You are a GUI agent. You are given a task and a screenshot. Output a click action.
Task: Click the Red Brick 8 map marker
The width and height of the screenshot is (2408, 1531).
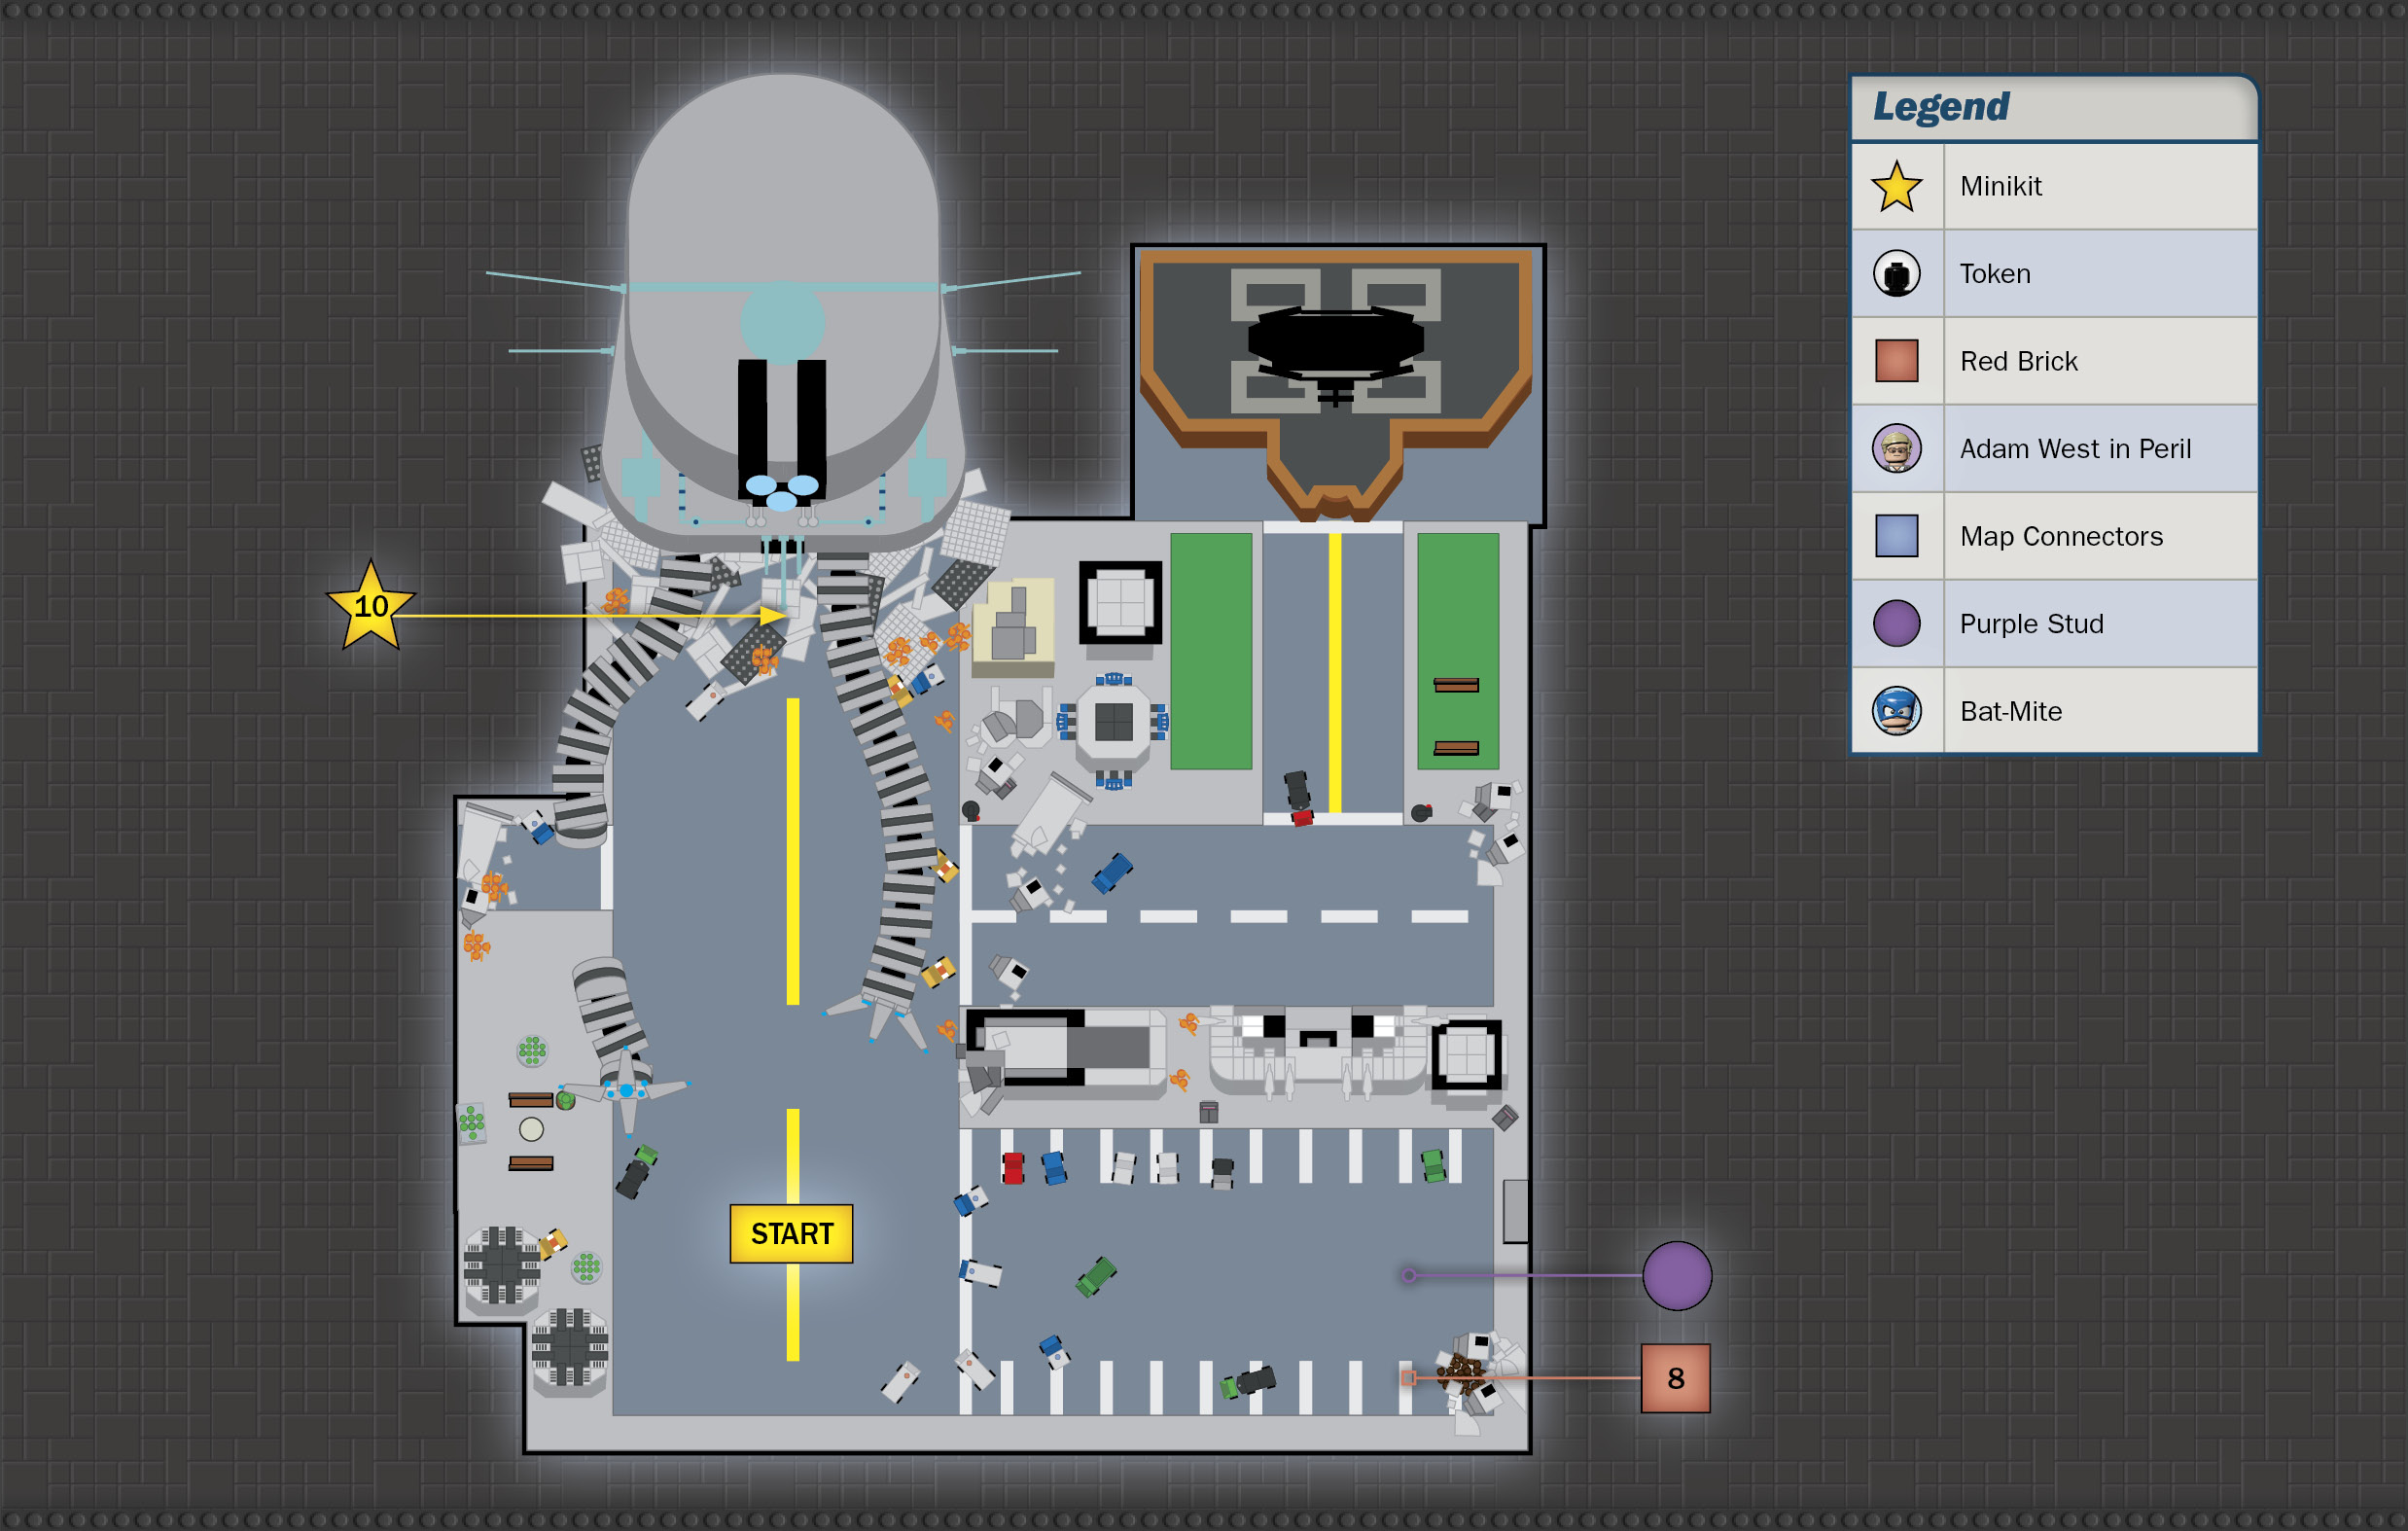coord(1676,1378)
